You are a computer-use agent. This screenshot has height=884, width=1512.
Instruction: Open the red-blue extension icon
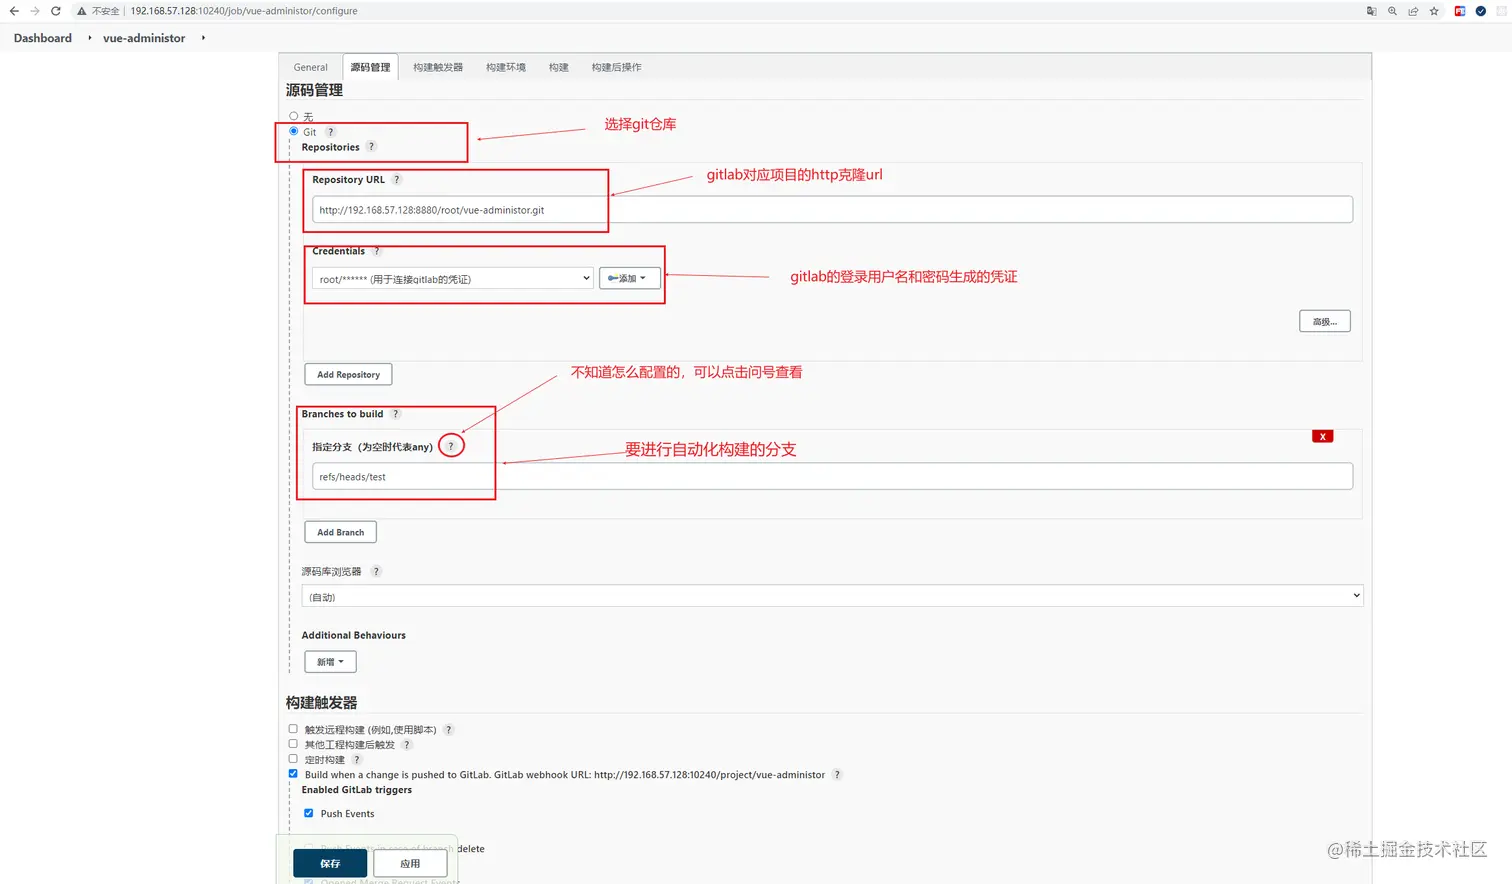1460,11
